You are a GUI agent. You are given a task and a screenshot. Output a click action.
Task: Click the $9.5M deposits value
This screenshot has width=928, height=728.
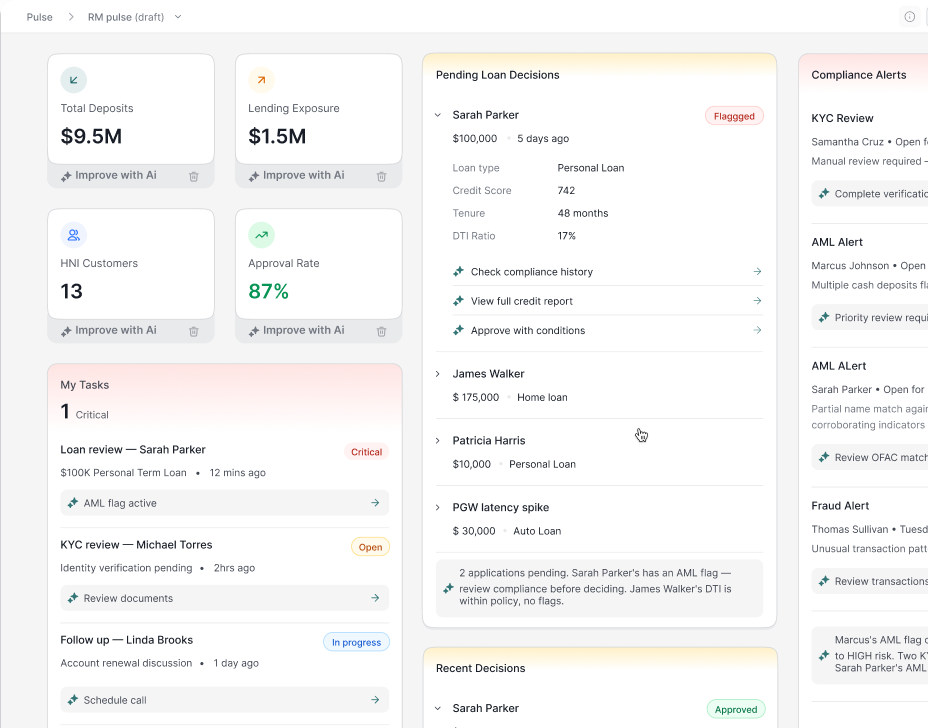pyautogui.click(x=91, y=136)
